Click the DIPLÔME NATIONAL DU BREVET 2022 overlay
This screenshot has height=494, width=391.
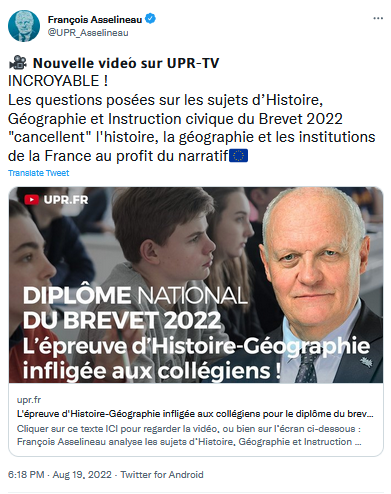coord(135,307)
